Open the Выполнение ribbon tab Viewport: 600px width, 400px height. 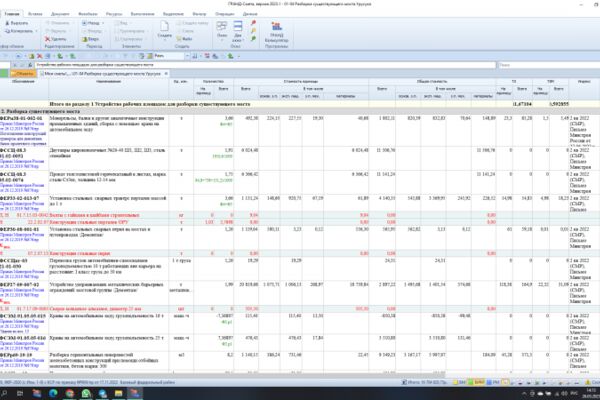tap(142, 14)
